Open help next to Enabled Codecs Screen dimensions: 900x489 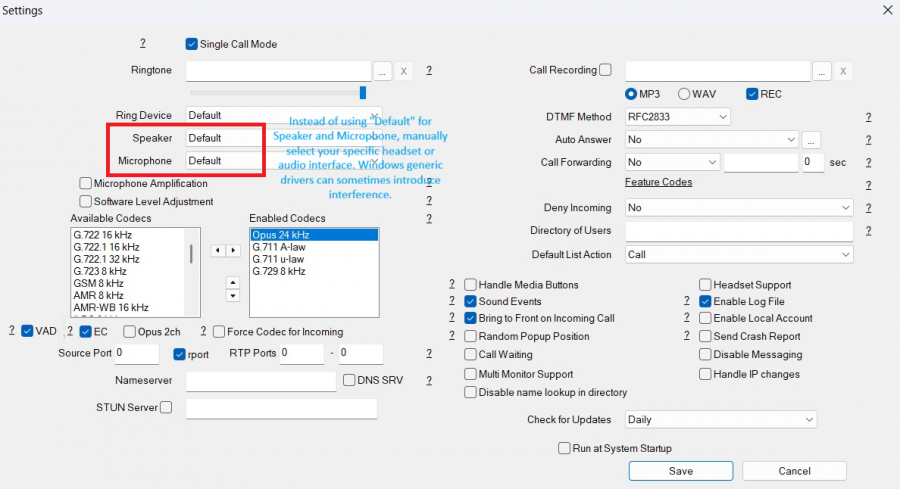click(429, 218)
